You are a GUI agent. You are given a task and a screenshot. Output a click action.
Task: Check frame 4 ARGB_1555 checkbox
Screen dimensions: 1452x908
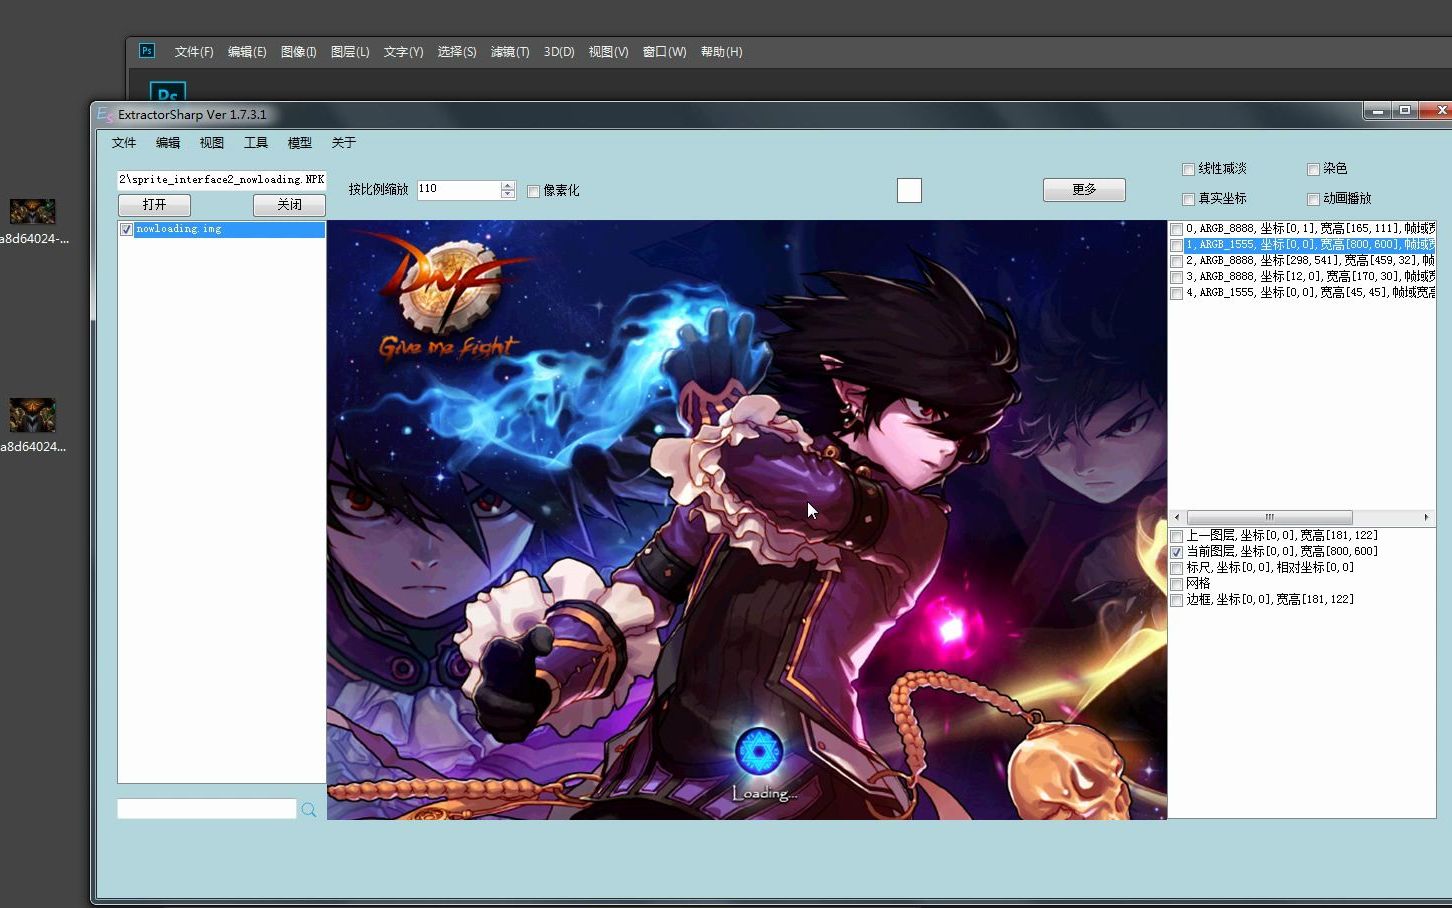(1177, 293)
